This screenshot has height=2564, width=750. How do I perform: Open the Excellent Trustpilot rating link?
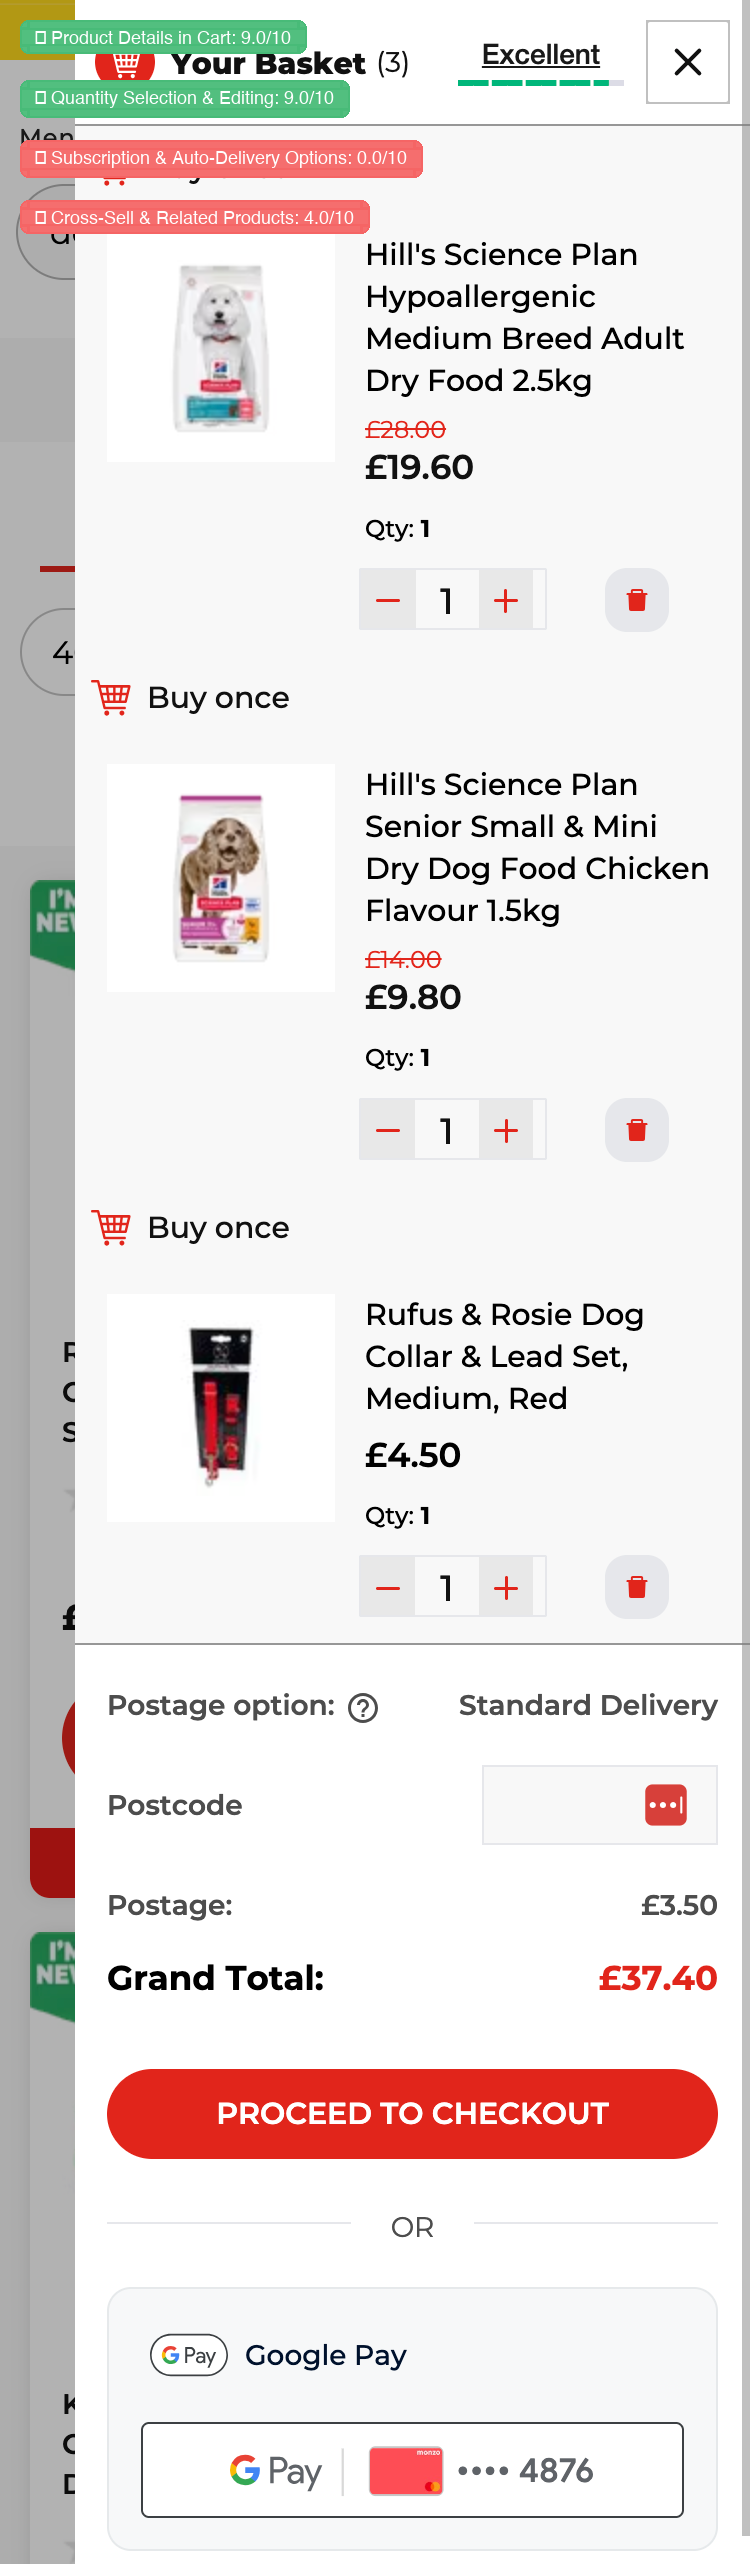541,55
